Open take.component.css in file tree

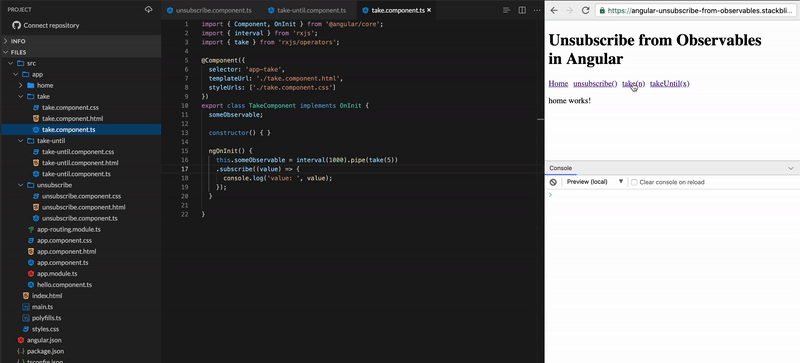click(70, 108)
